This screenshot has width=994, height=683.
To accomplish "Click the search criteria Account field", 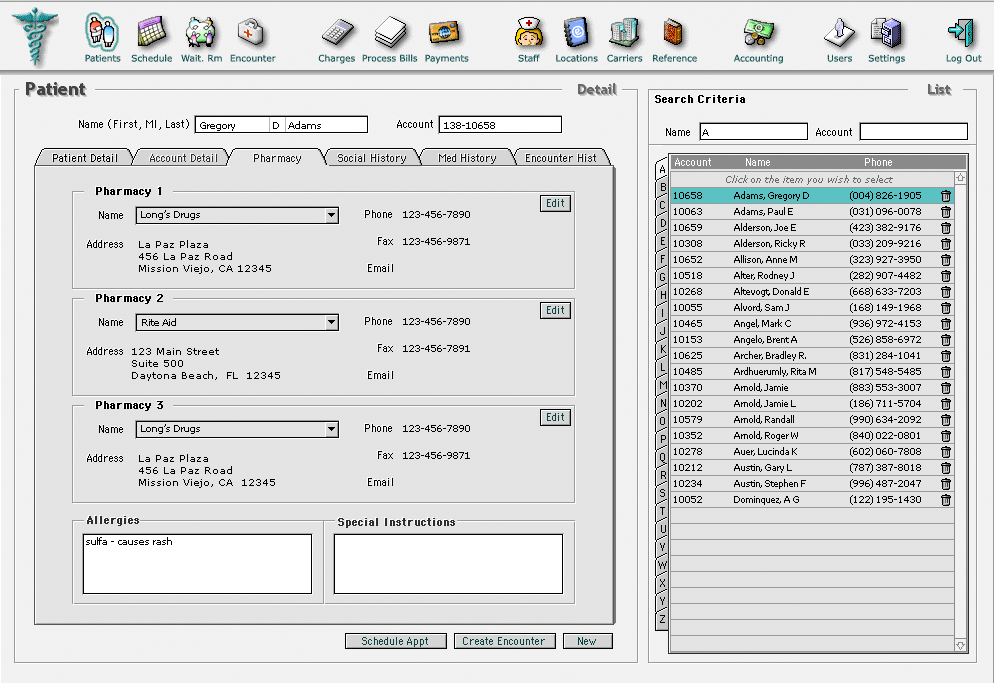I will 913,132.
